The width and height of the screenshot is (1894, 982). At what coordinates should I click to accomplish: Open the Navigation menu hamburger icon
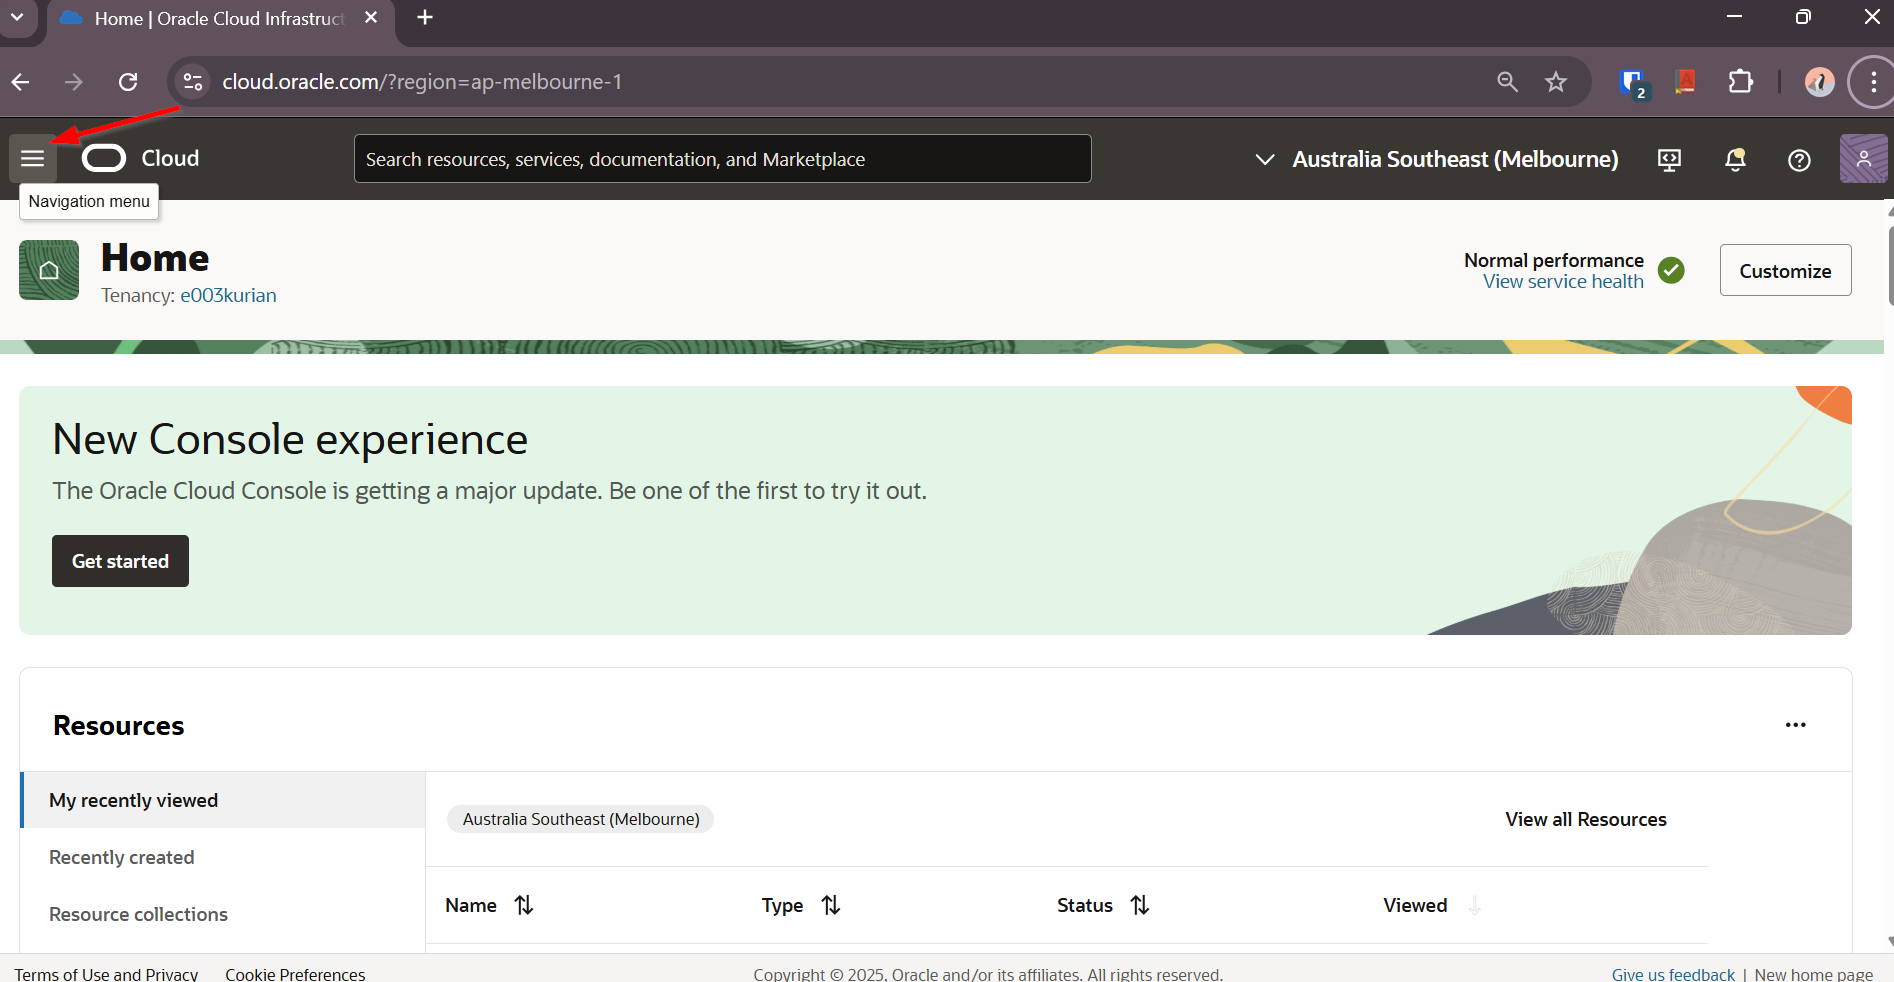tap(33, 159)
